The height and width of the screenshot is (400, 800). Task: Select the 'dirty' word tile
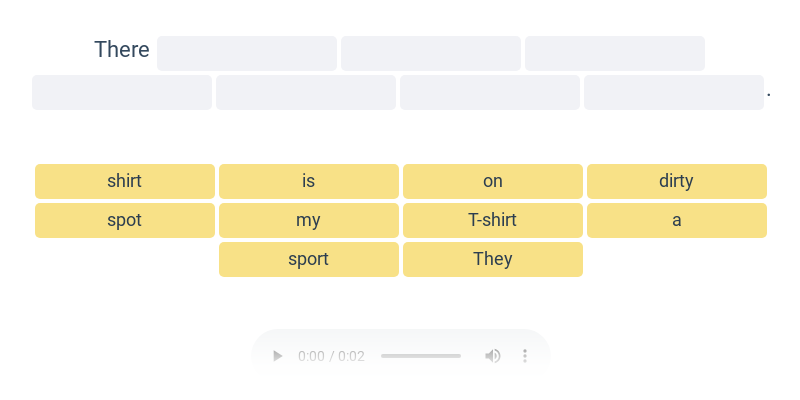pyautogui.click(x=677, y=181)
